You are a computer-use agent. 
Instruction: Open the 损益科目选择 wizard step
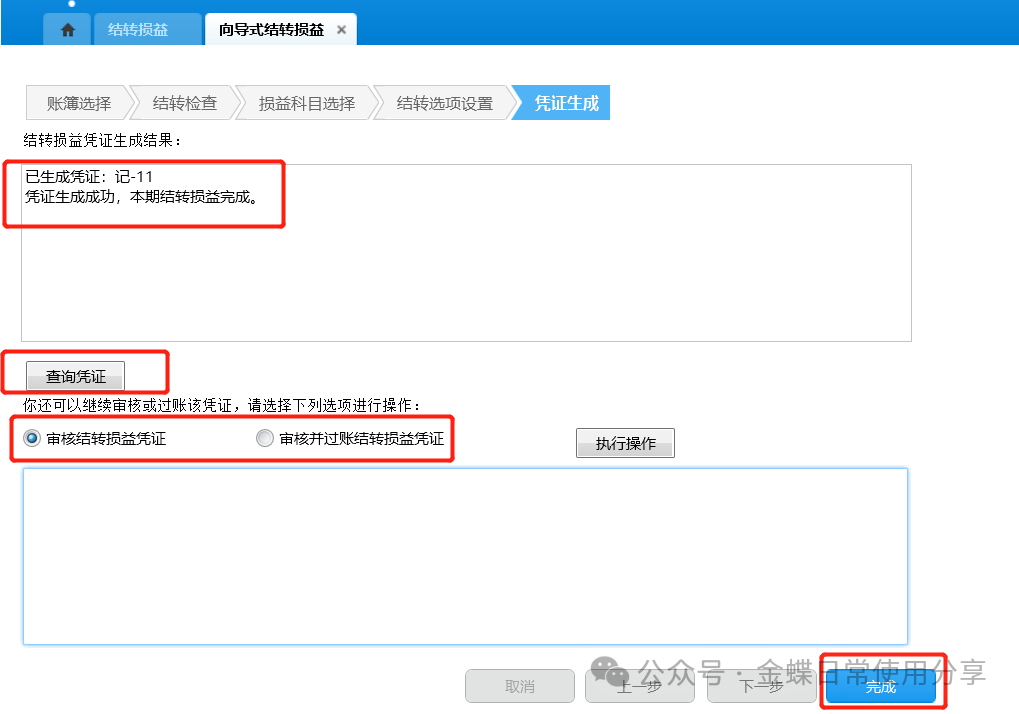306,103
